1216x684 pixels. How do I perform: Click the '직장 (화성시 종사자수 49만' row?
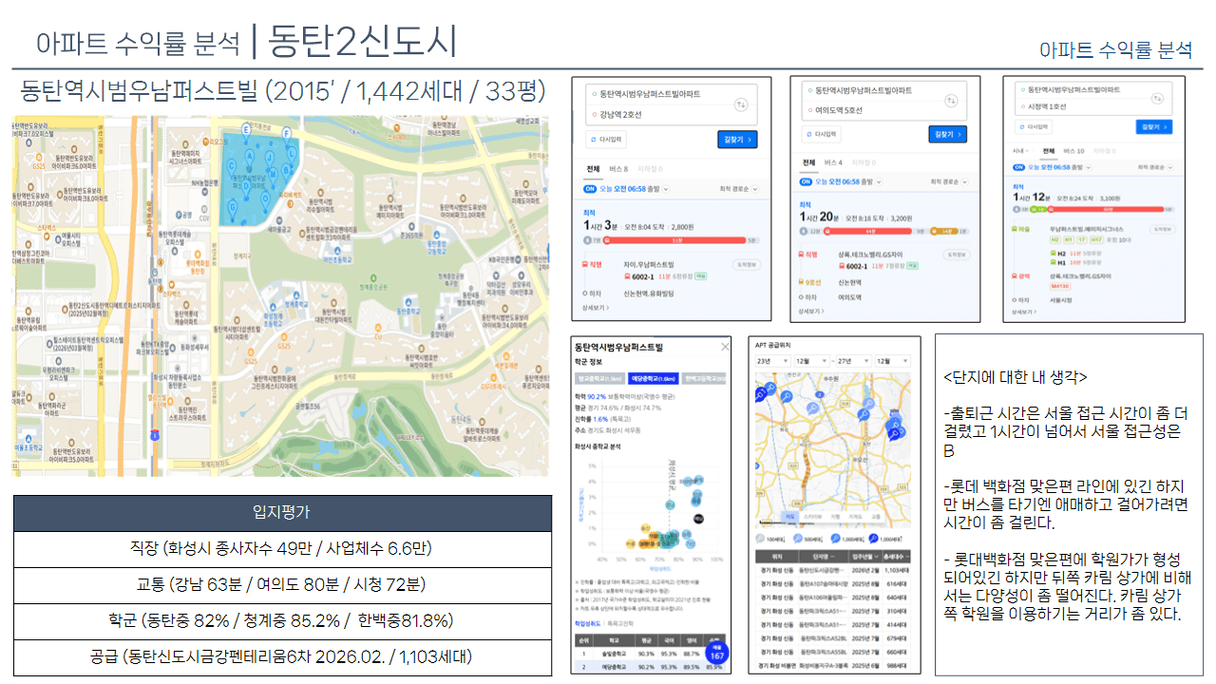(x=282, y=548)
